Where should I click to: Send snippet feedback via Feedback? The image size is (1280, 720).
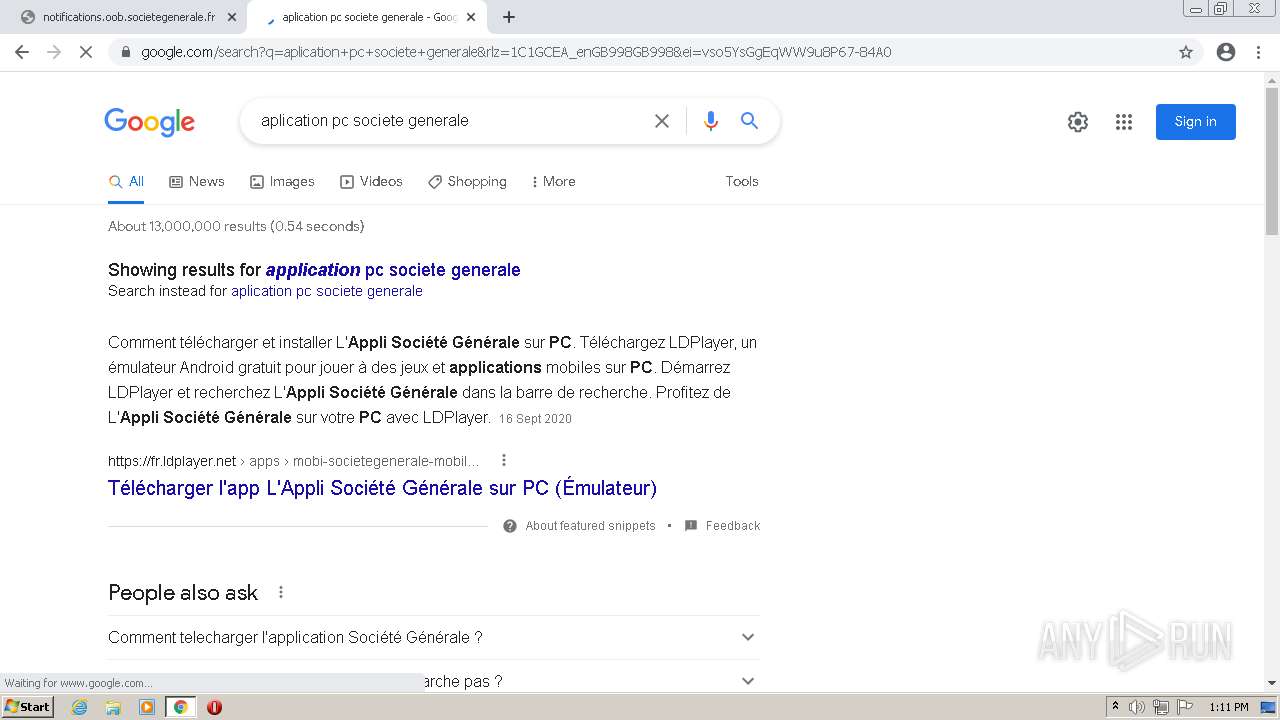pos(723,526)
